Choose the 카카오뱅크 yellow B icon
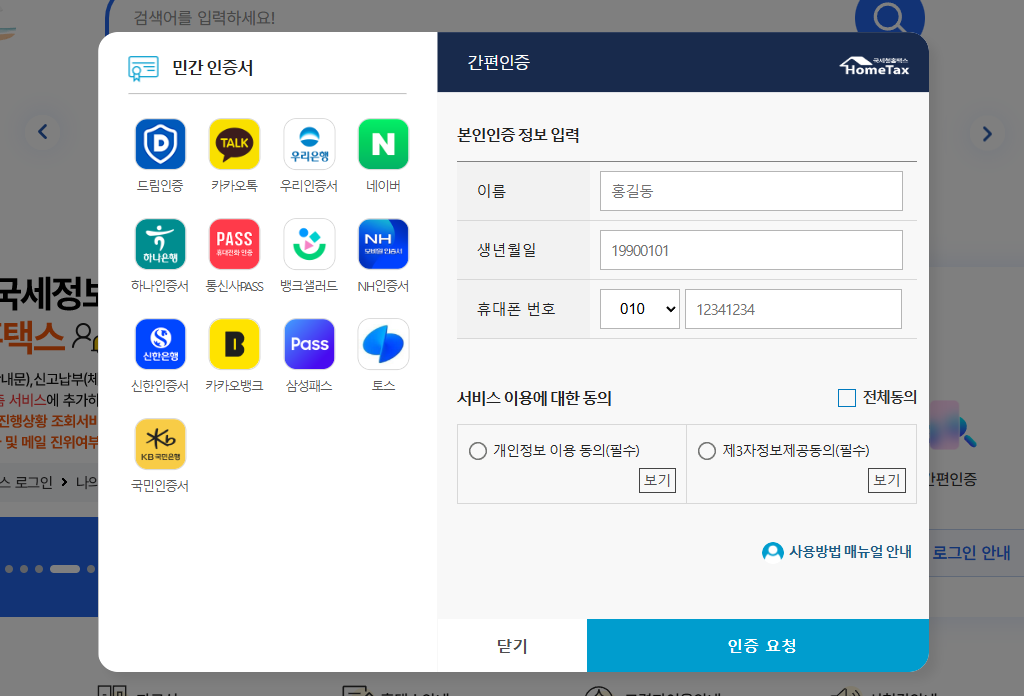 tap(234, 344)
